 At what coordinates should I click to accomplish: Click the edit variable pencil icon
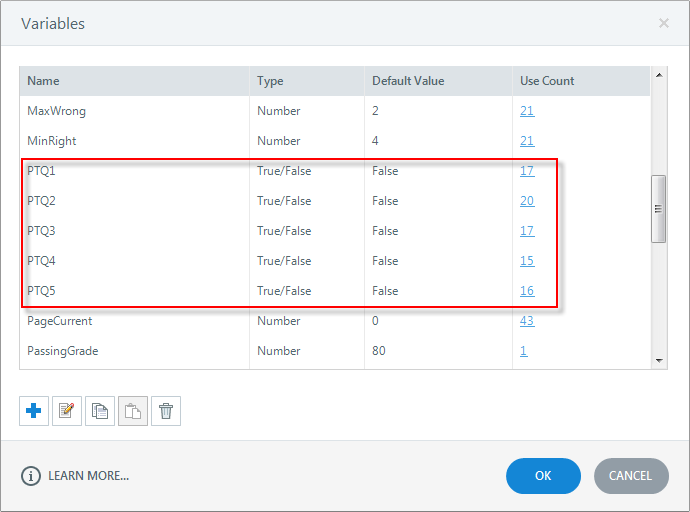(67, 411)
